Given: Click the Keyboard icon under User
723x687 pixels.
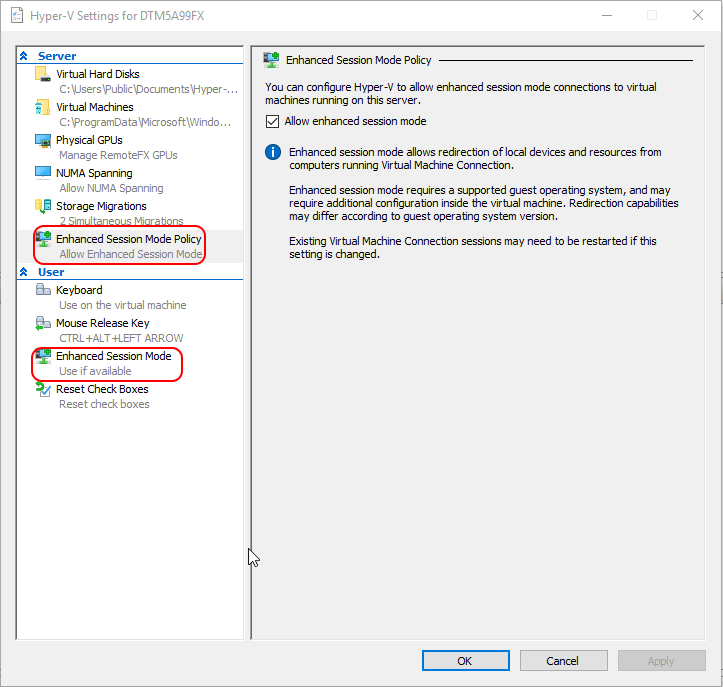Looking at the screenshot, I should tap(43, 290).
